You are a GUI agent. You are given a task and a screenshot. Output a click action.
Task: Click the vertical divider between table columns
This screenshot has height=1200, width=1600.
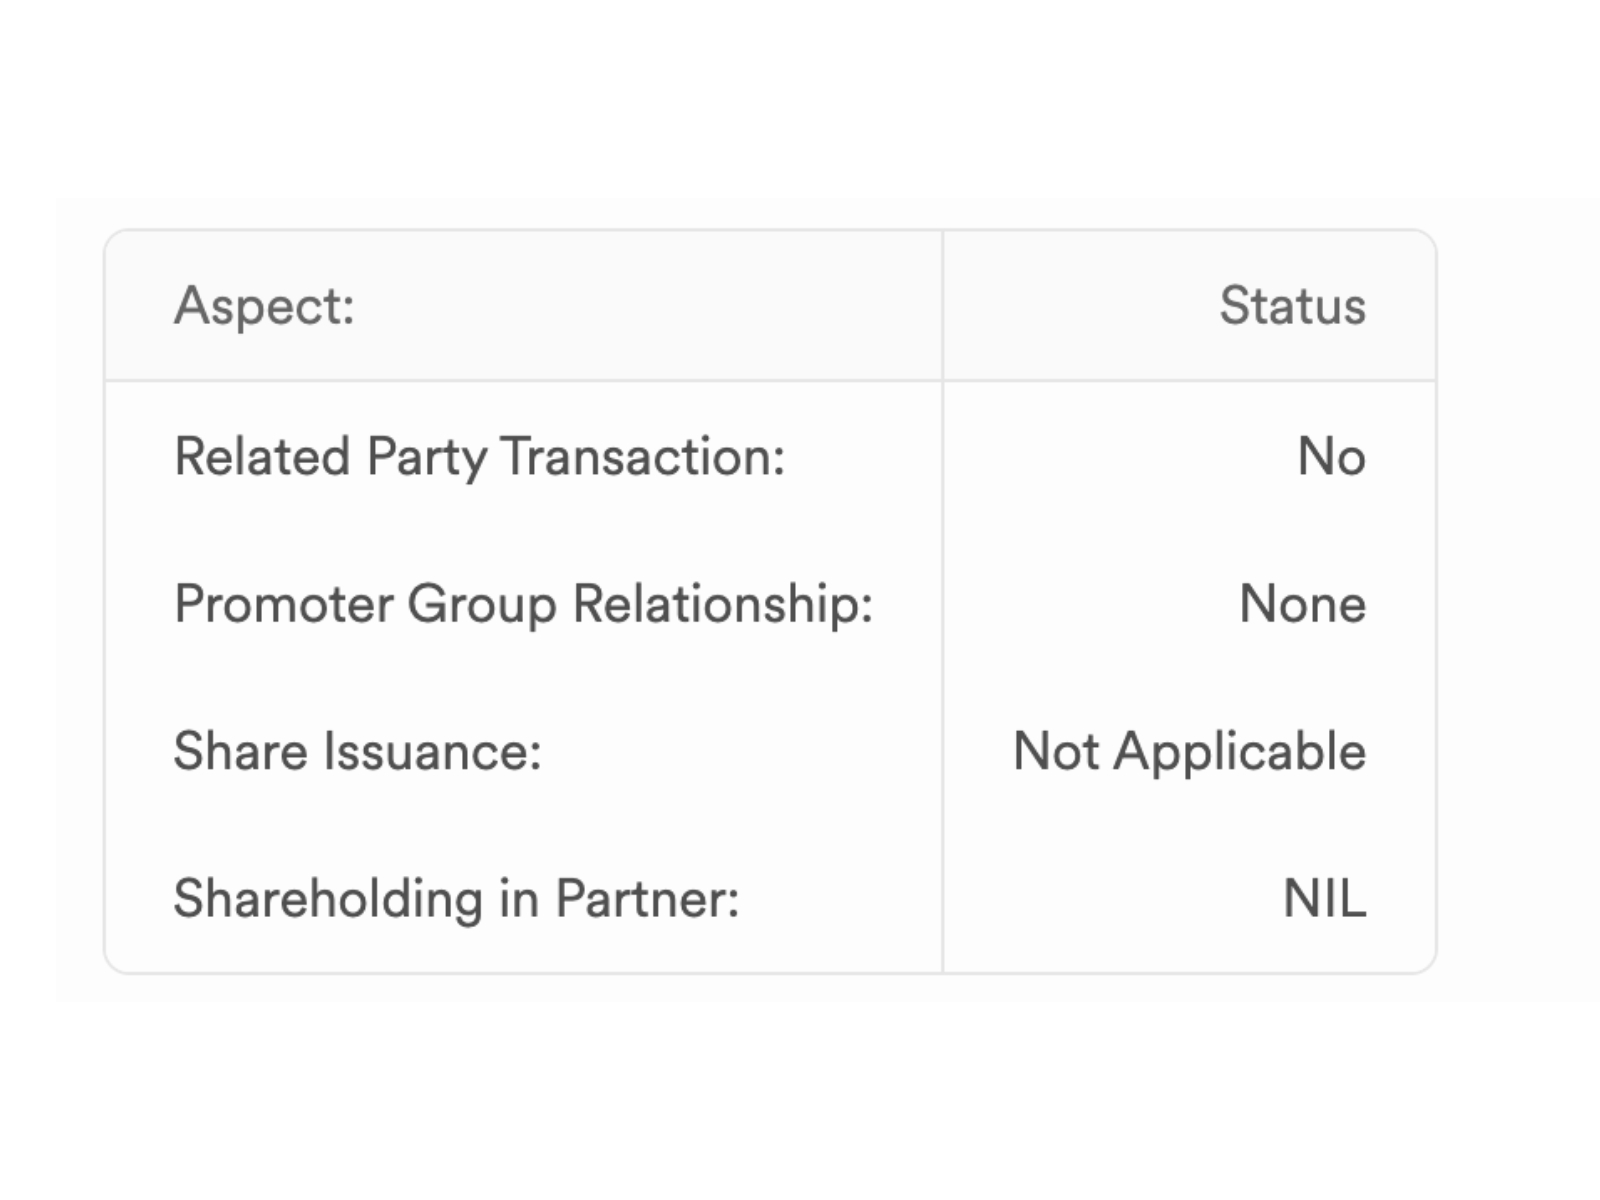[x=942, y=680]
